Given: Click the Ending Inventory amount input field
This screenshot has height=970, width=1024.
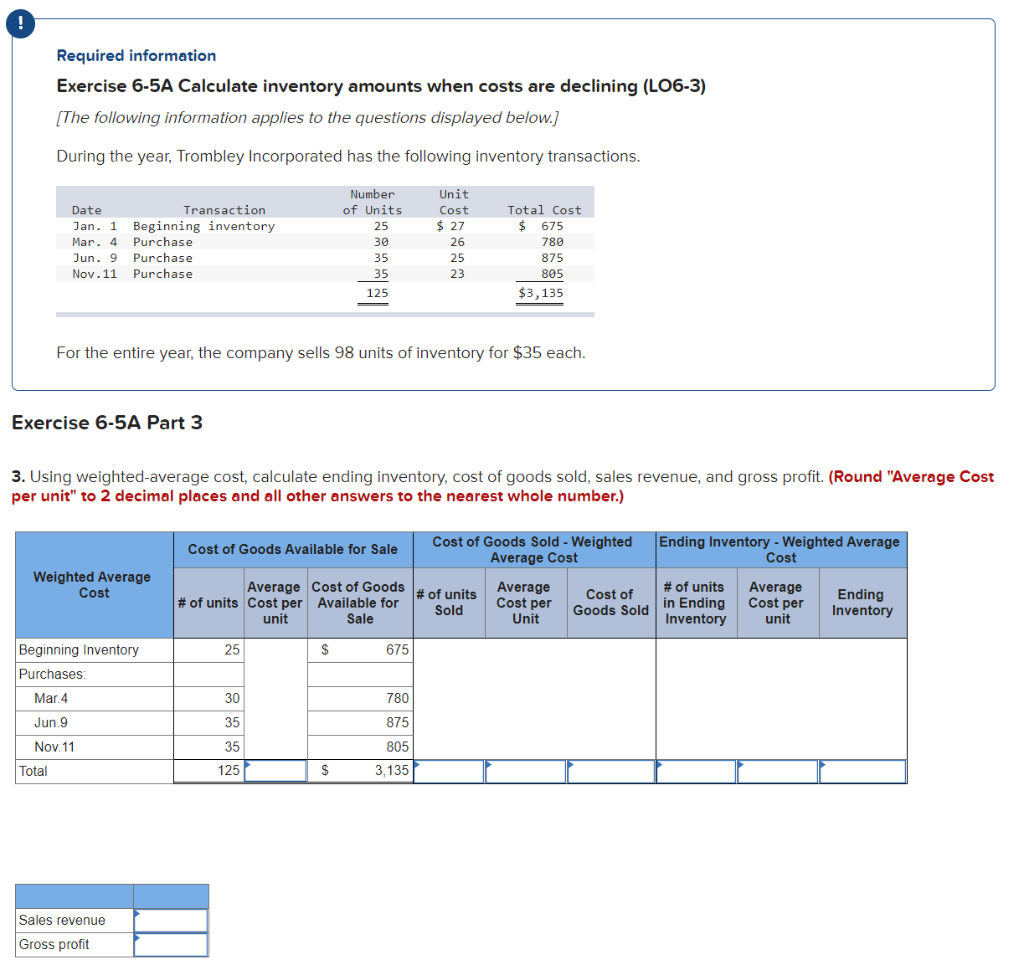Looking at the screenshot, I should click(862, 771).
